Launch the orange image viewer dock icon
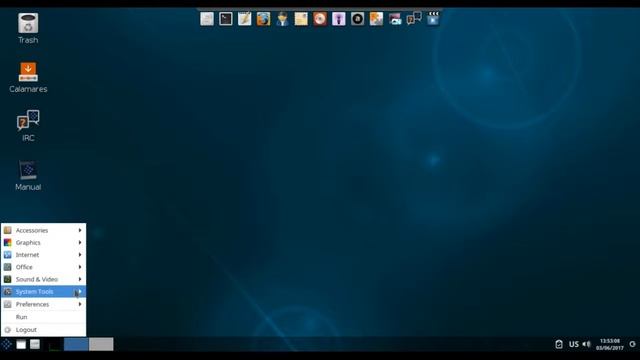Screen dimensions: 640x360 click(376, 19)
